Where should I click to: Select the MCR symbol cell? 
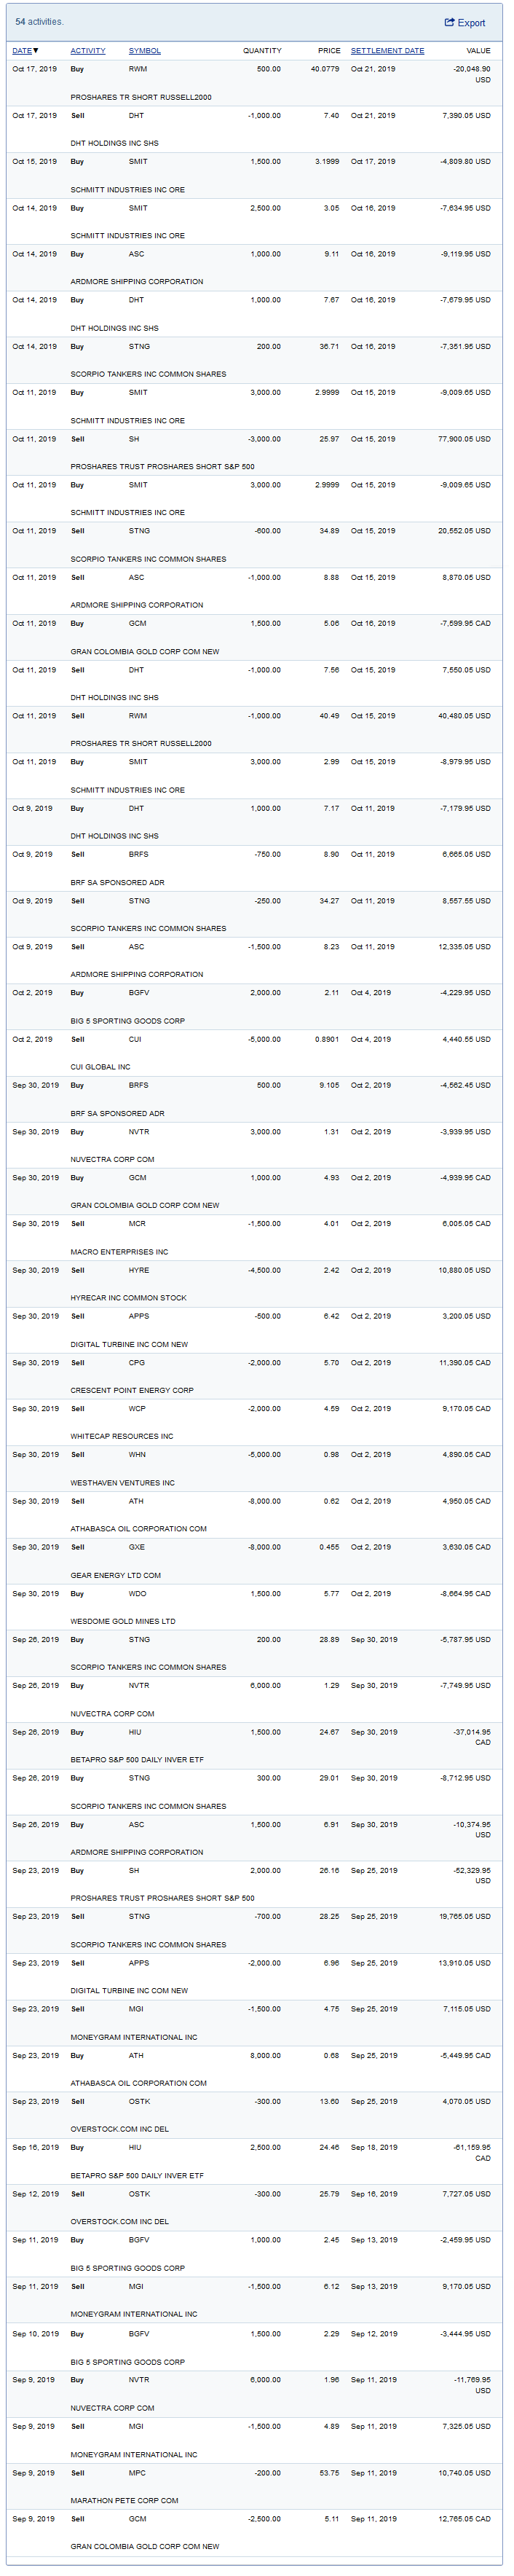pos(137,1223)
